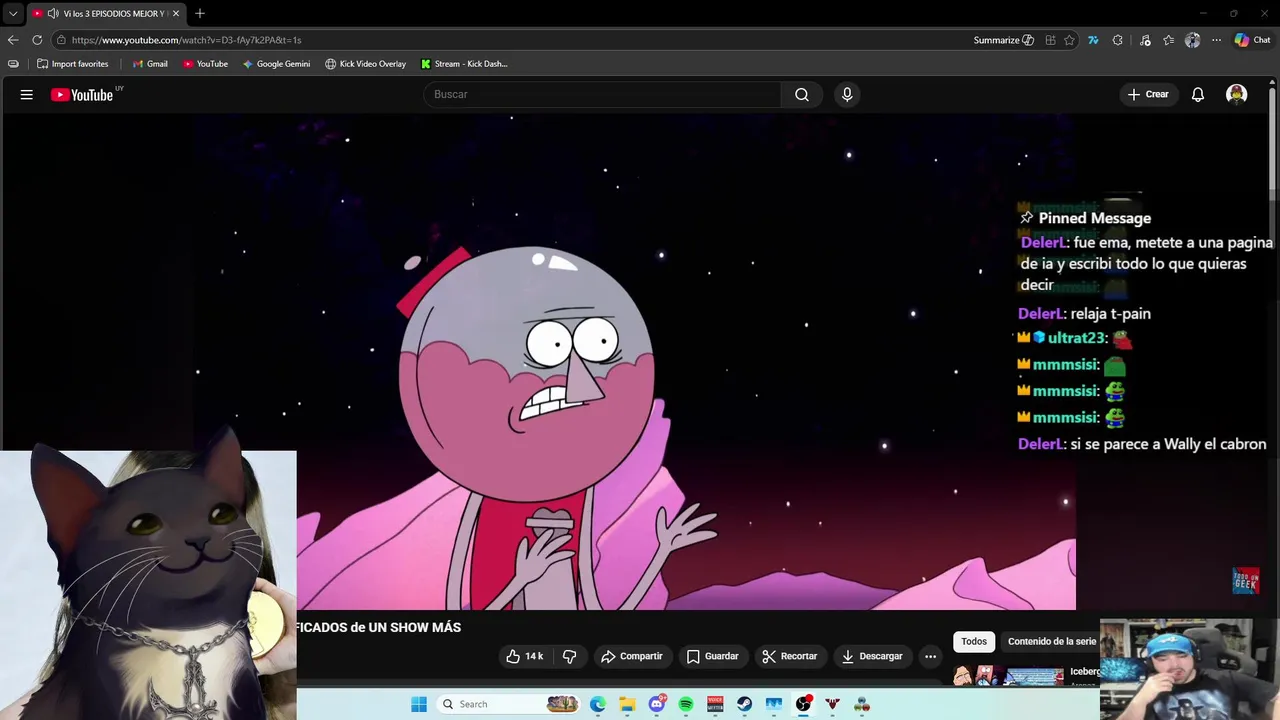Open browser Settings and more menu

tap(1216, 40)
